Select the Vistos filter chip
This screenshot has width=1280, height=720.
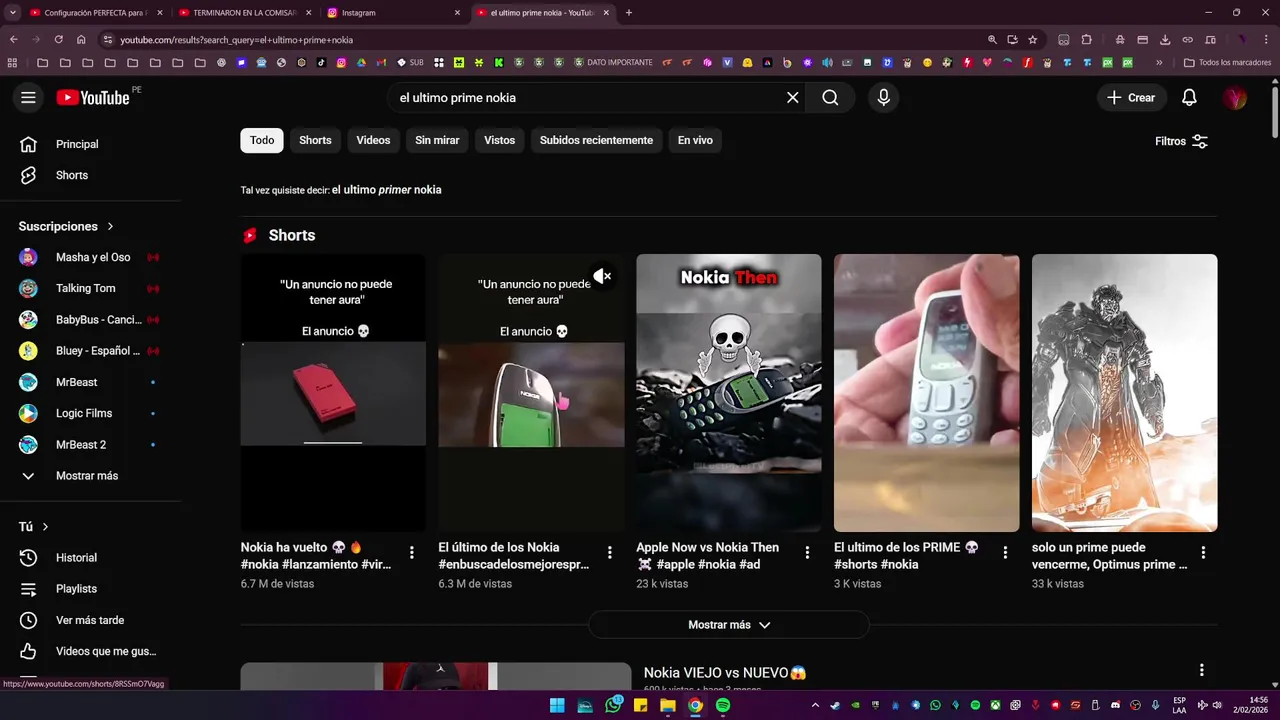[x=499, y=141]
